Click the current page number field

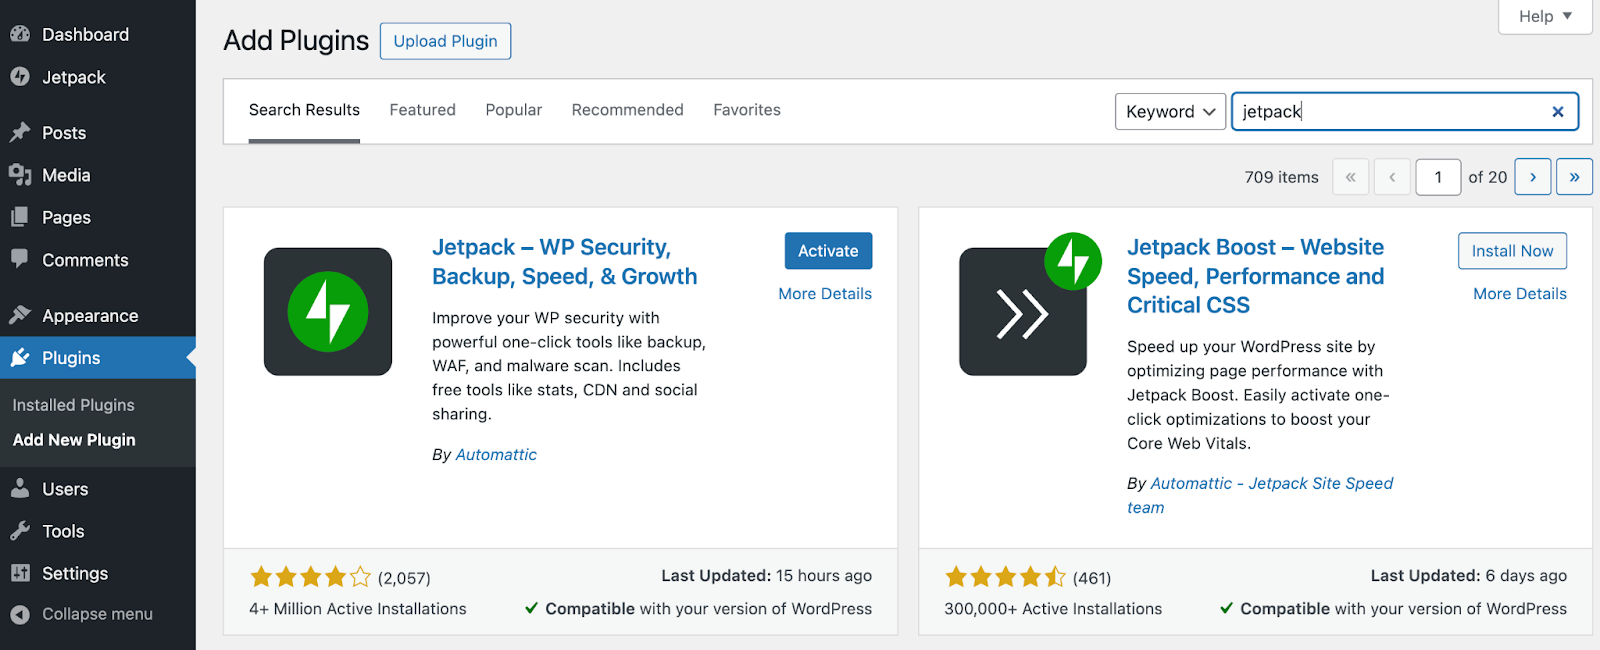(x=1438, y=177)
